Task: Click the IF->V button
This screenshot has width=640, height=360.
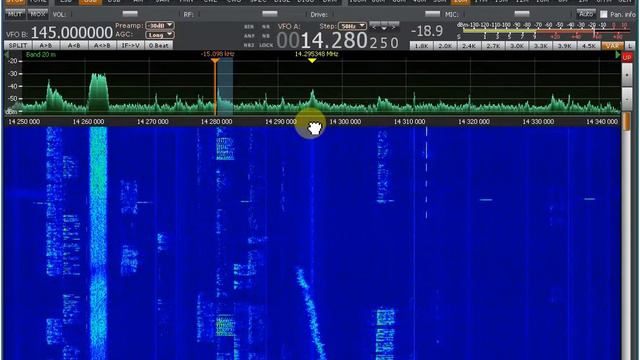Action: (x=130, y=45)
